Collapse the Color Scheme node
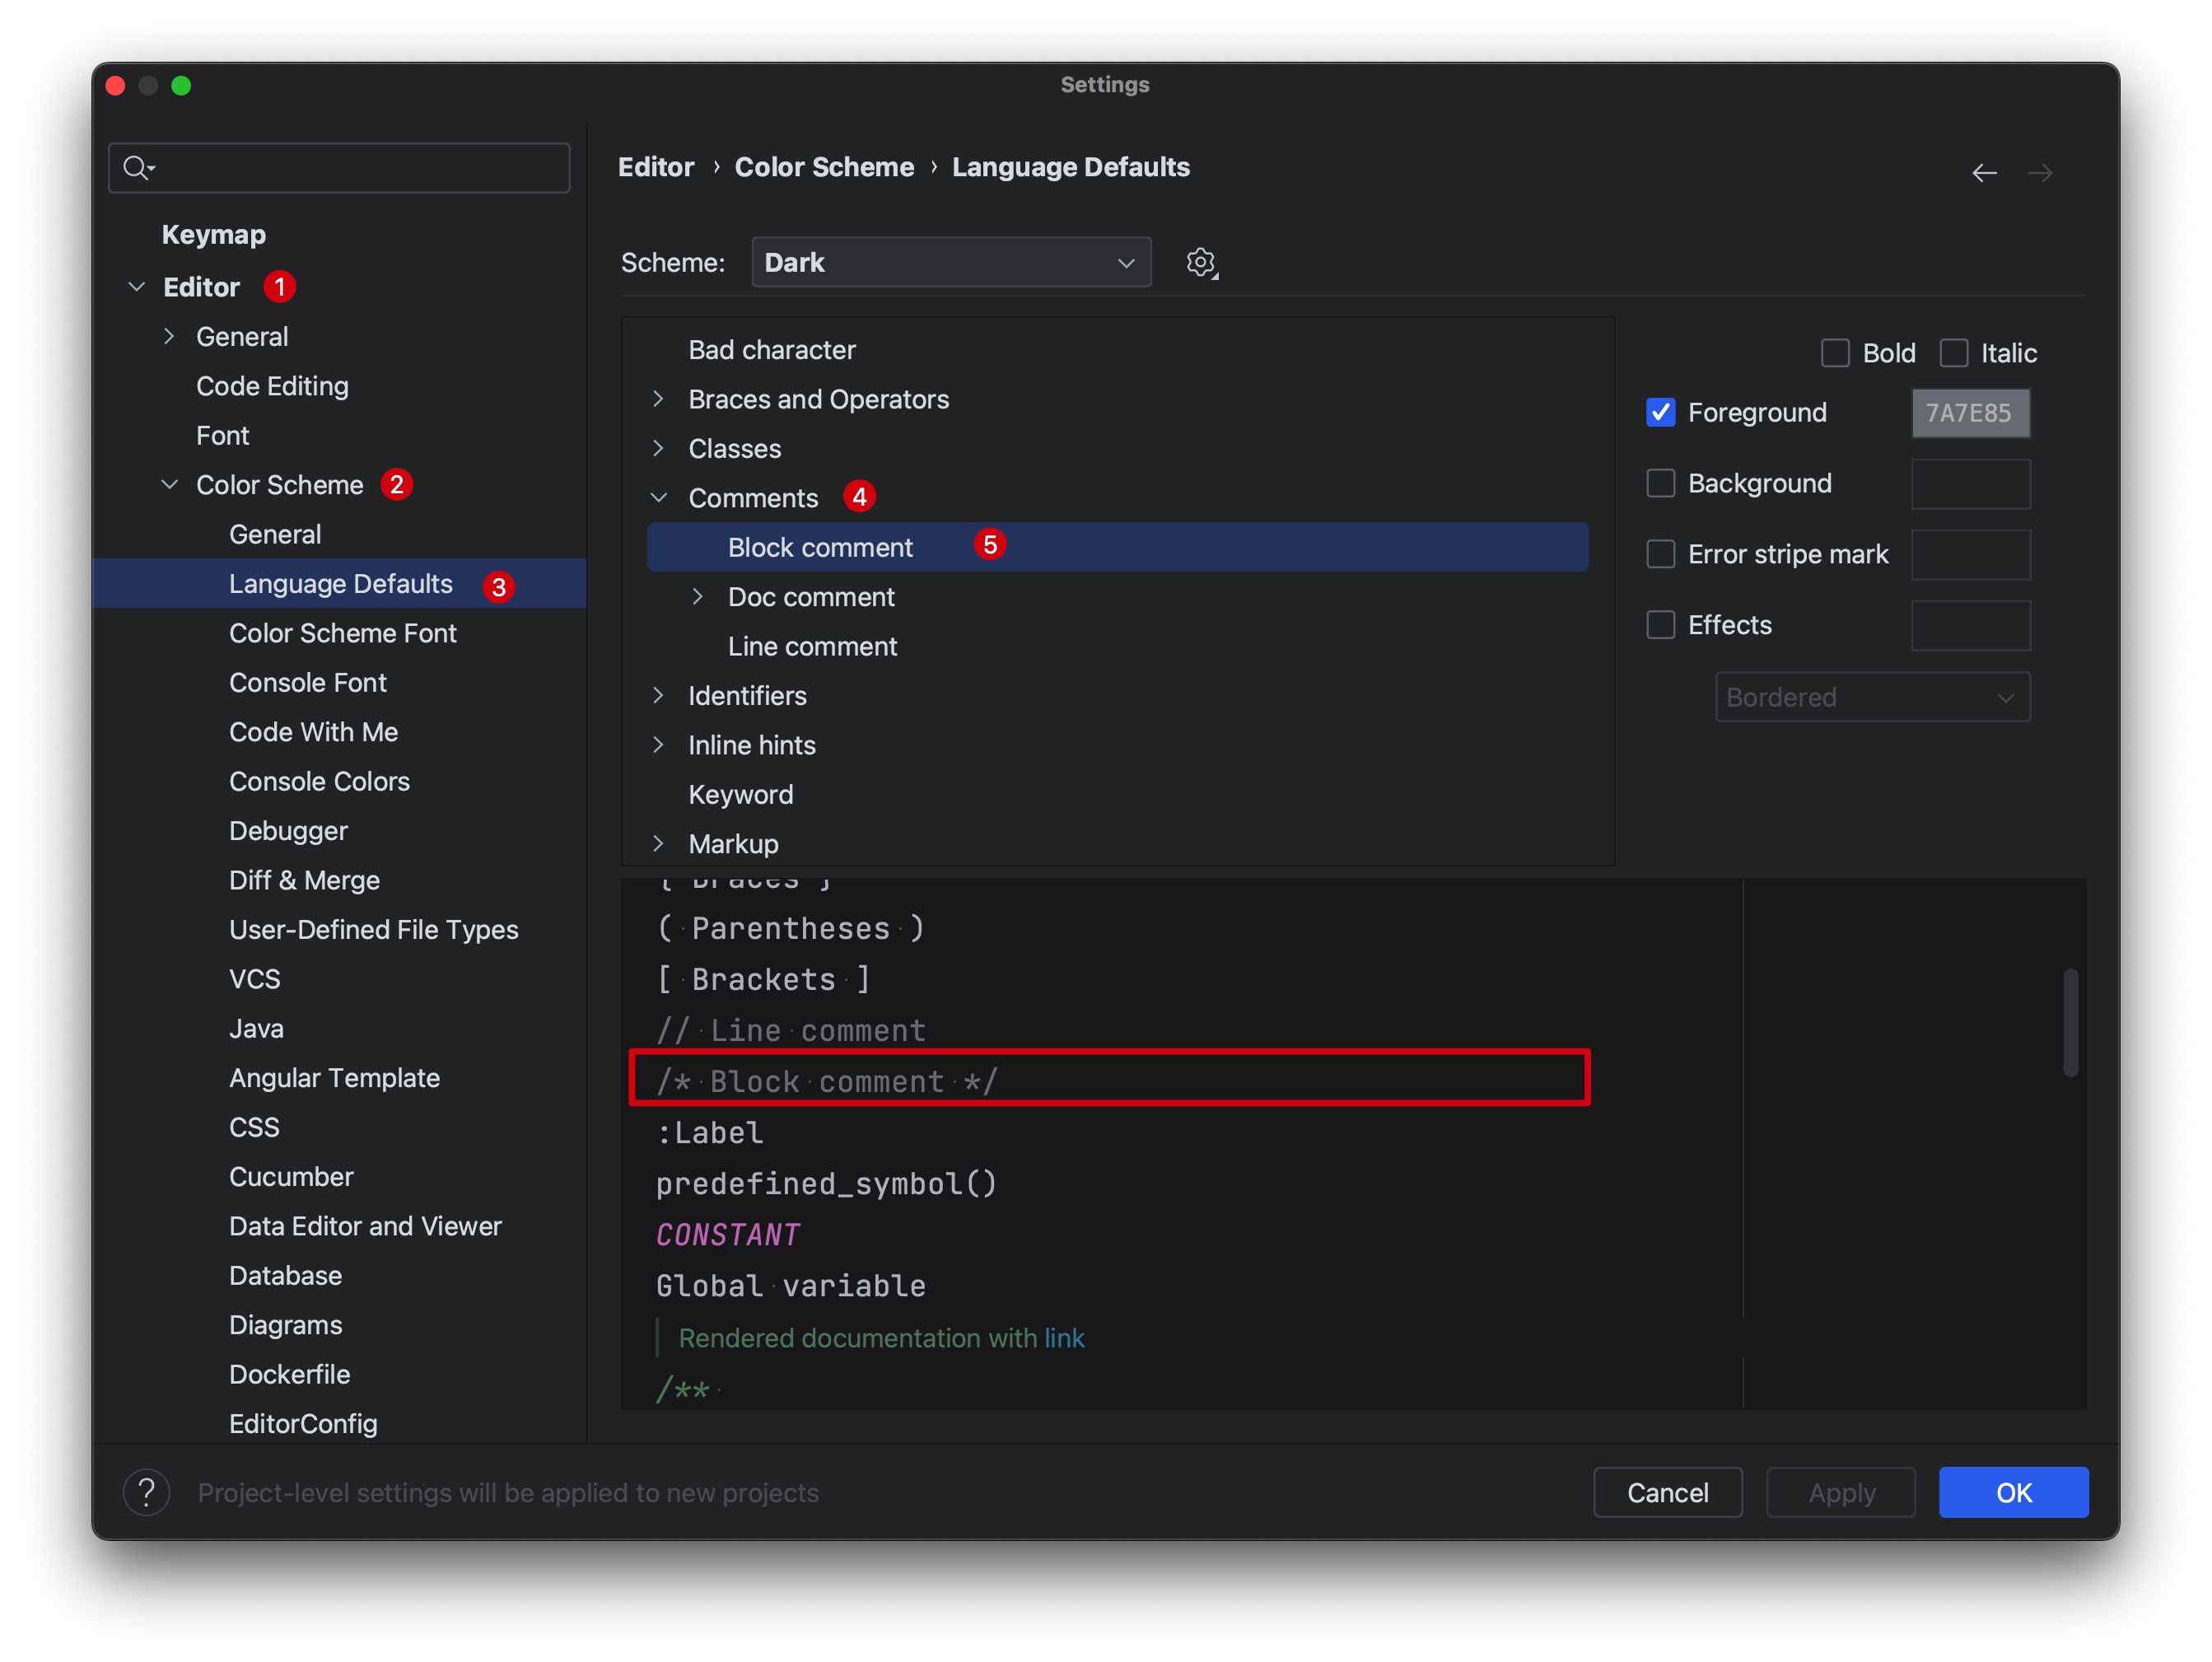2212x1662 pixels. pos(170,485)
